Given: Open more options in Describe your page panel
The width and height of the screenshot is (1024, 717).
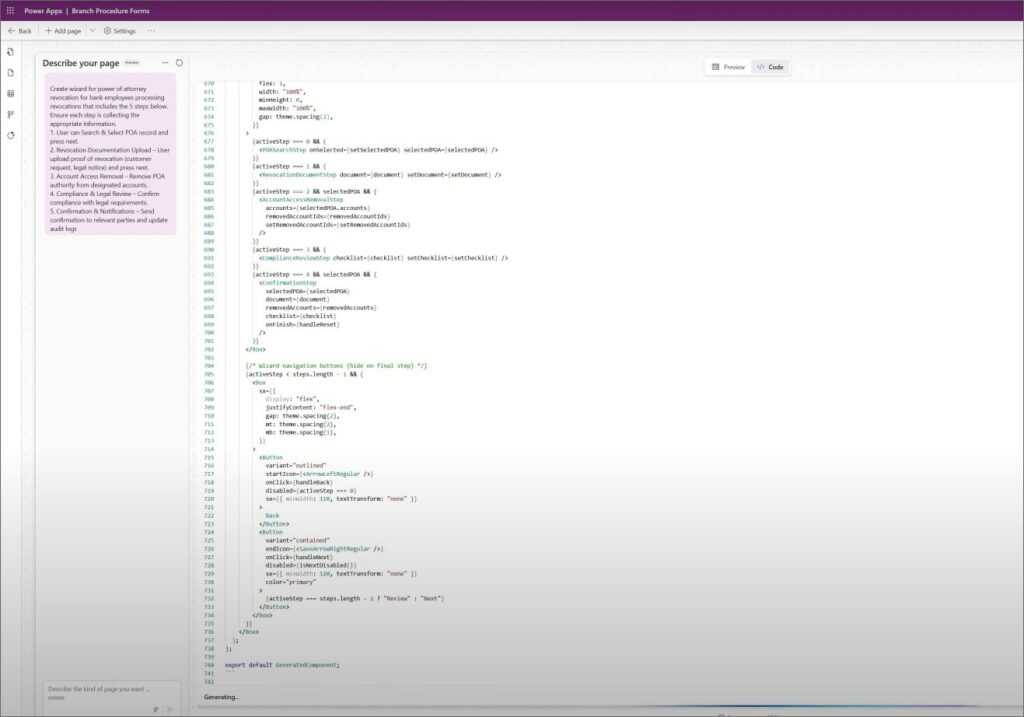Looking at the screenshot, I should click(165, 63).
